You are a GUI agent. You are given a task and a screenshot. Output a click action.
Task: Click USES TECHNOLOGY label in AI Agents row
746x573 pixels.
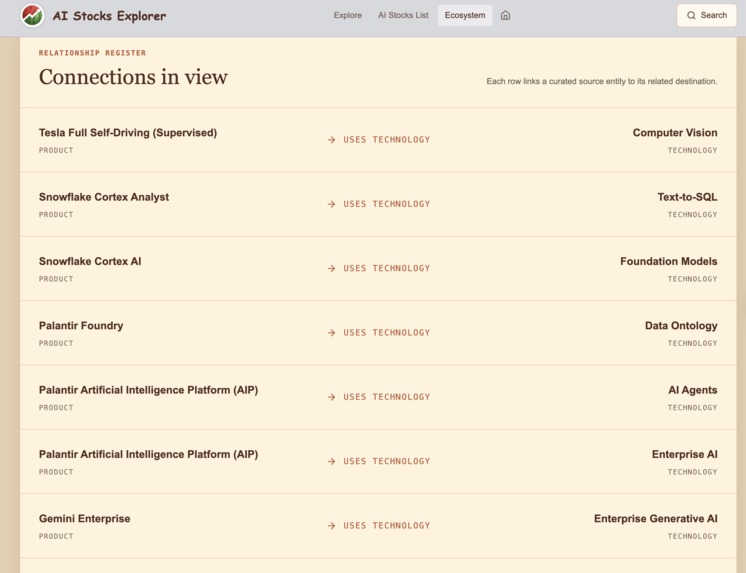(386, 396)
